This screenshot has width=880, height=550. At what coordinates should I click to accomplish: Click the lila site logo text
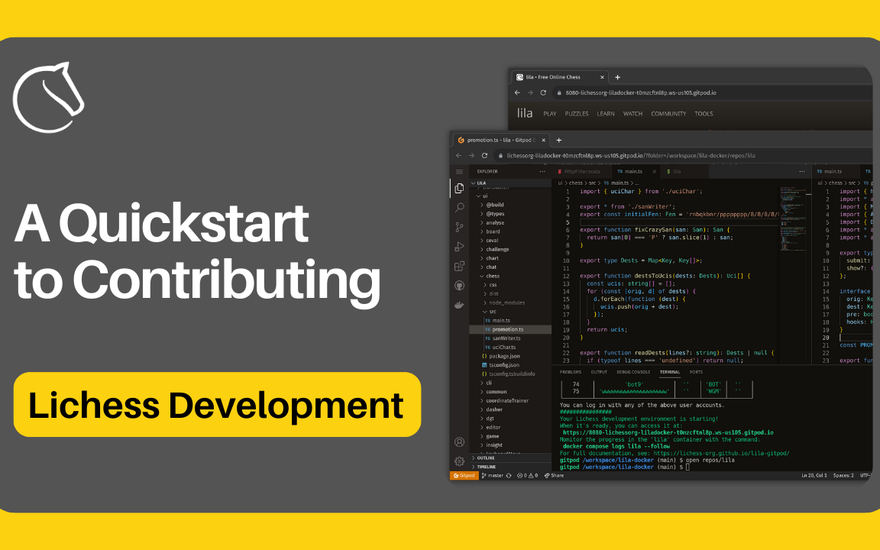click(x=525, y=113)
